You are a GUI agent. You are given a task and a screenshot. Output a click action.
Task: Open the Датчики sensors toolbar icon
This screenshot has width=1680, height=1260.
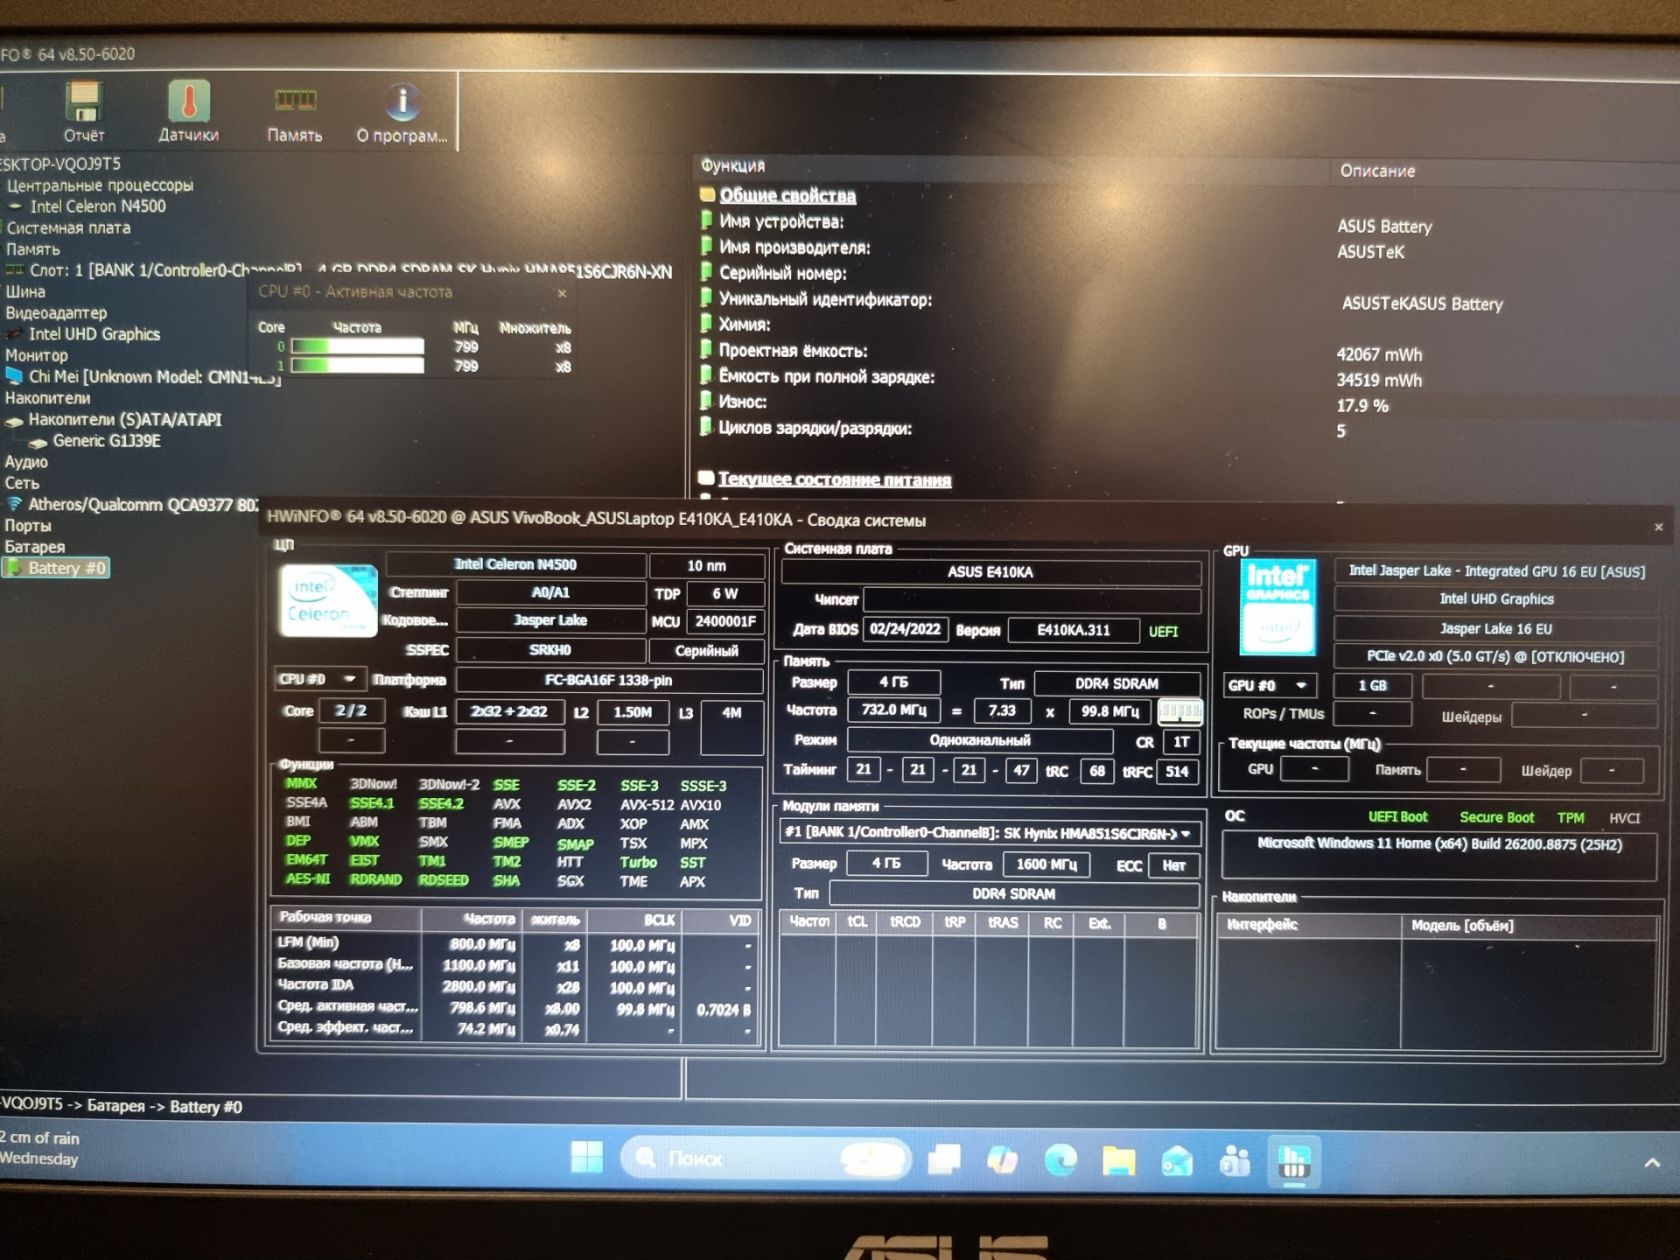point(188,112)
